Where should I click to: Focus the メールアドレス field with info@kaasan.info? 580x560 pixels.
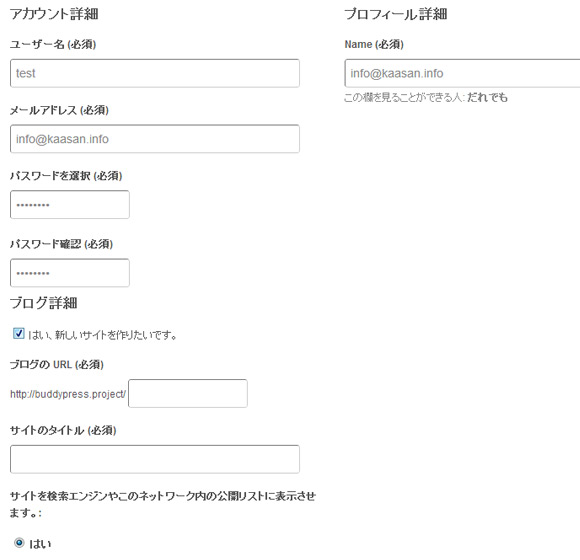155,139
